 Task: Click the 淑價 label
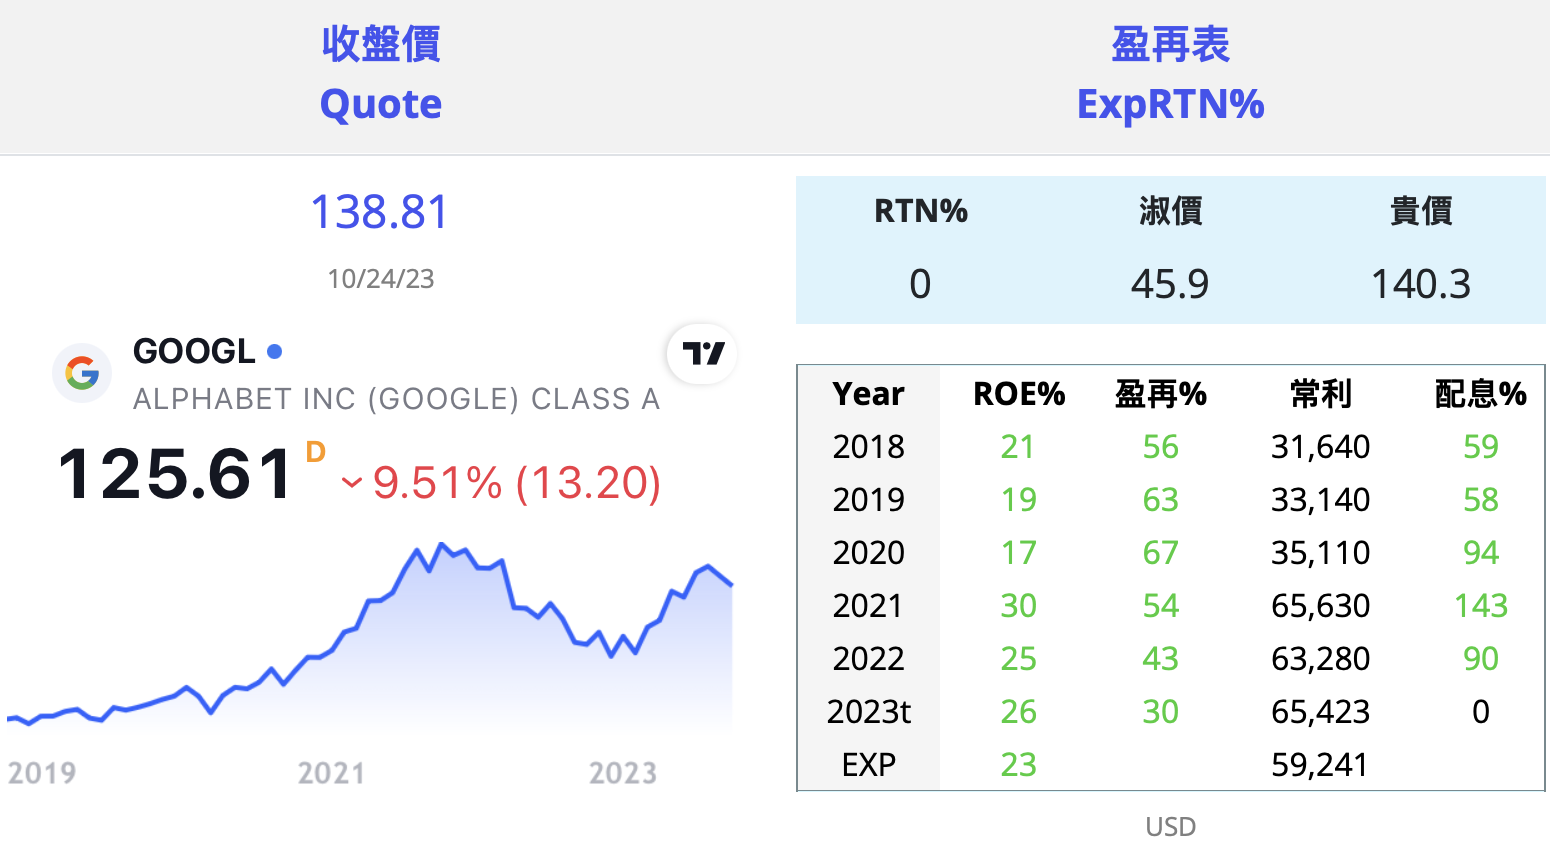(1170, 211)
